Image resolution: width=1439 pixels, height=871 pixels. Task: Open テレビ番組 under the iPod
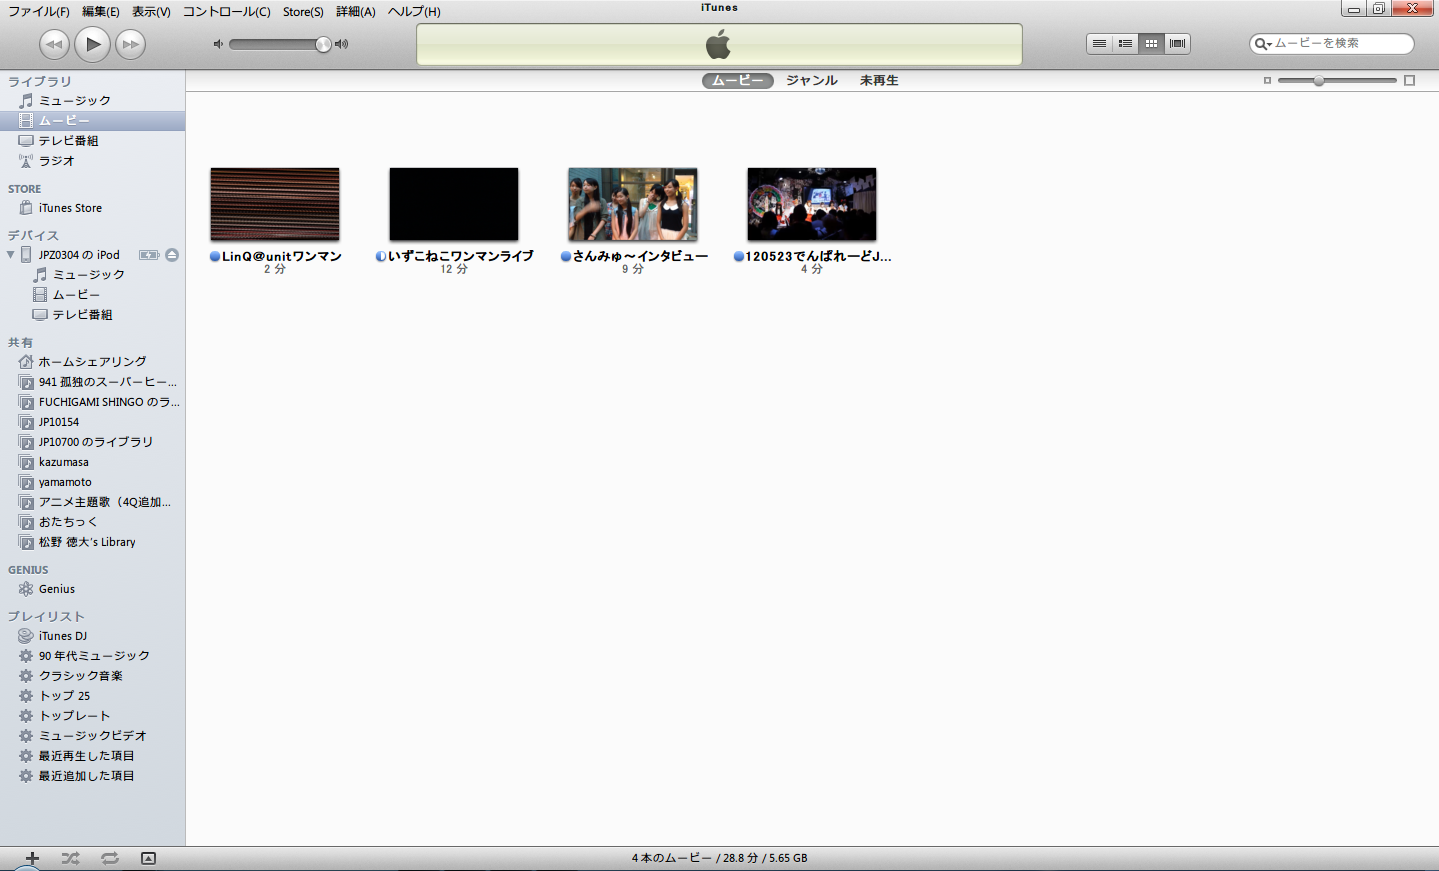click(92, 315)
